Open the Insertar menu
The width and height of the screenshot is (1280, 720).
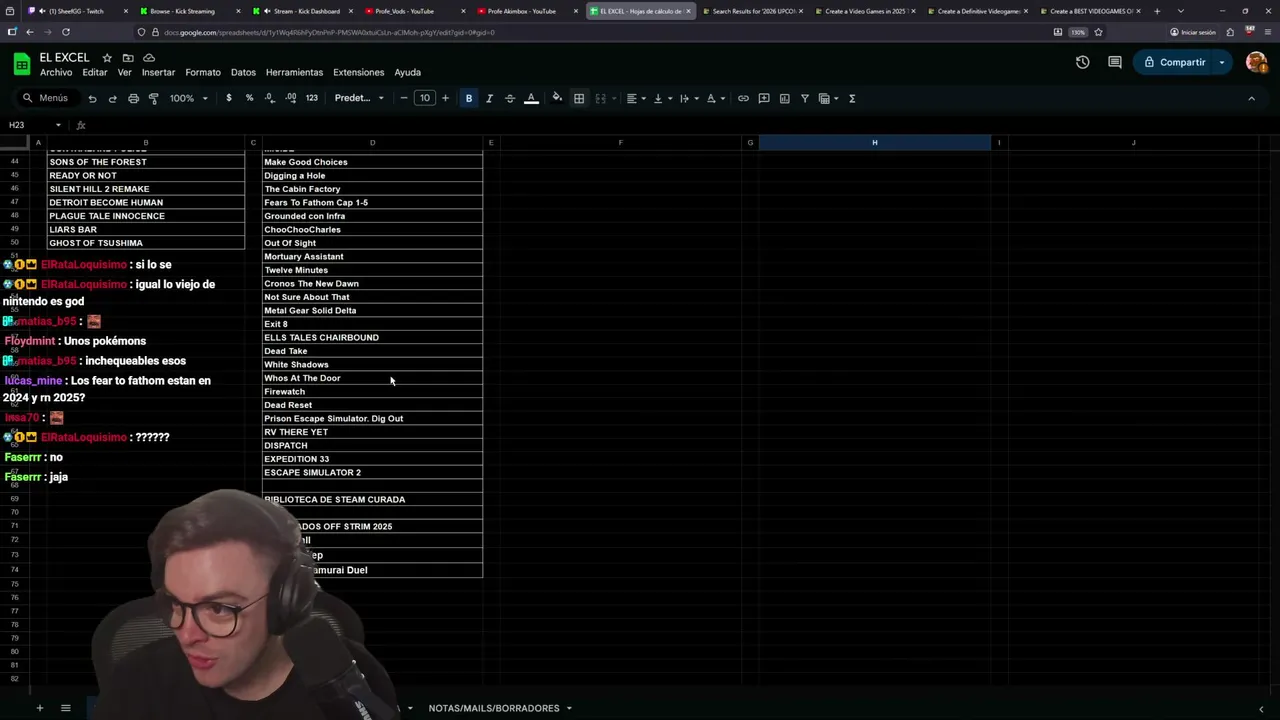click(158, 72)
